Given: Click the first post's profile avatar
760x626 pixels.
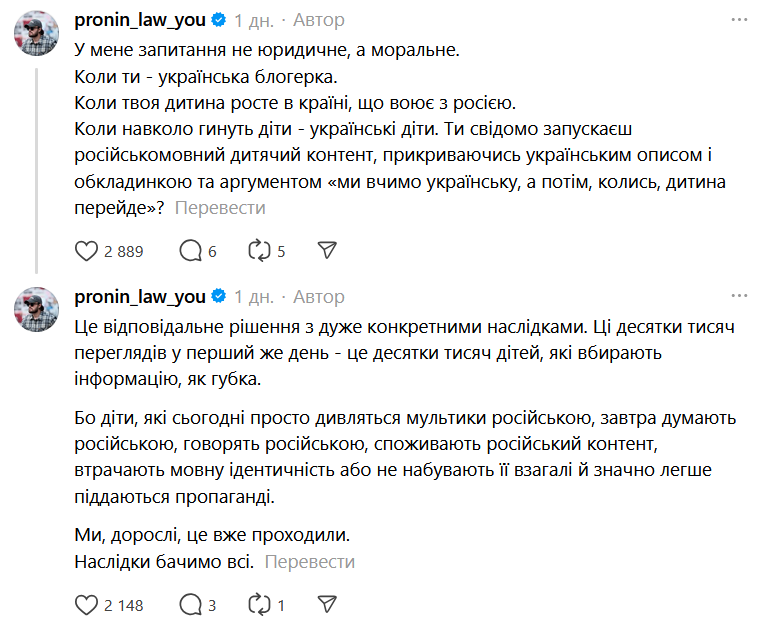Looking at the screenshot, I should click(x=36, y=35).
